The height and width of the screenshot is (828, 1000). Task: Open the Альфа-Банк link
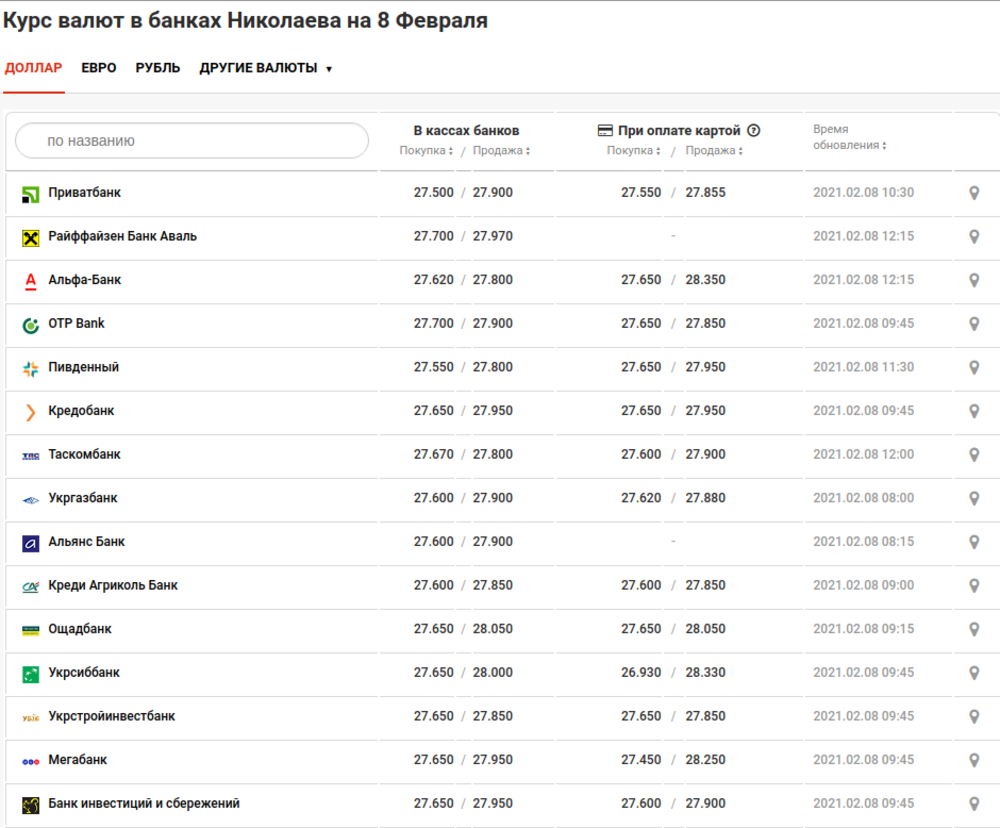(x=84, y=280)
